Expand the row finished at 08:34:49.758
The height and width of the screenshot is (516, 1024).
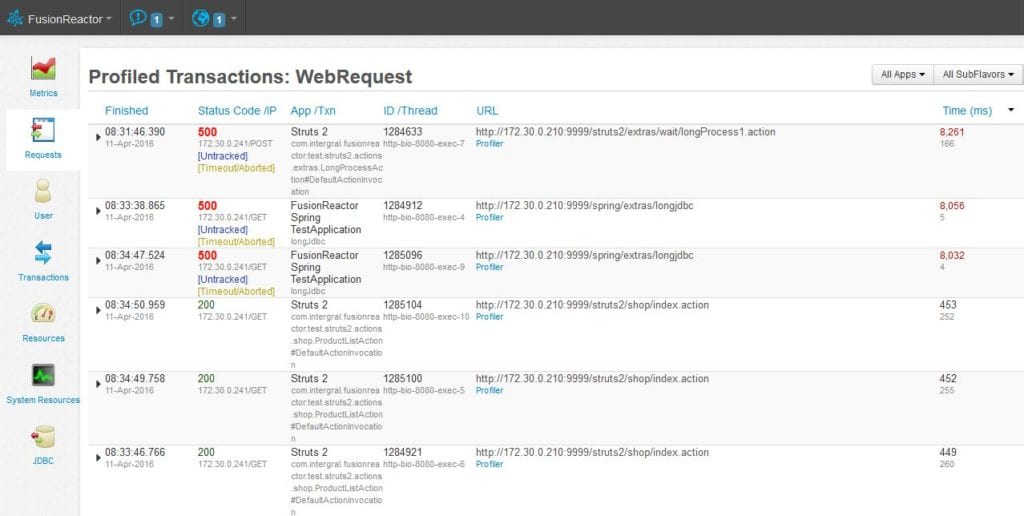pos(99,384)
